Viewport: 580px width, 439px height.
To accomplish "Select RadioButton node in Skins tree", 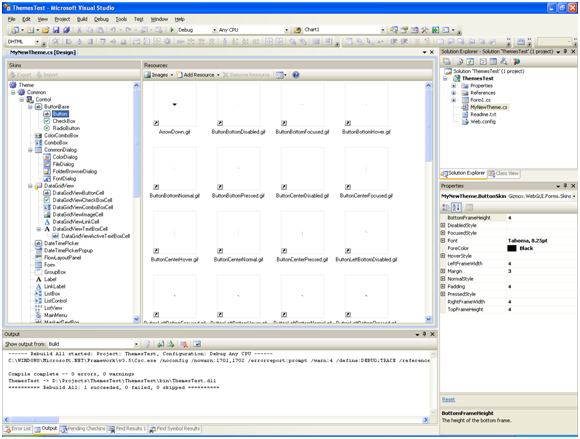I will (x=66, y=128).
